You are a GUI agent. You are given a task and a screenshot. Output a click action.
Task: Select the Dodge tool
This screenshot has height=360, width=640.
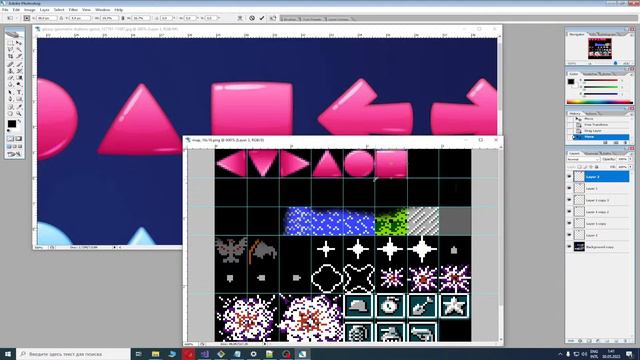coord(19,85)
